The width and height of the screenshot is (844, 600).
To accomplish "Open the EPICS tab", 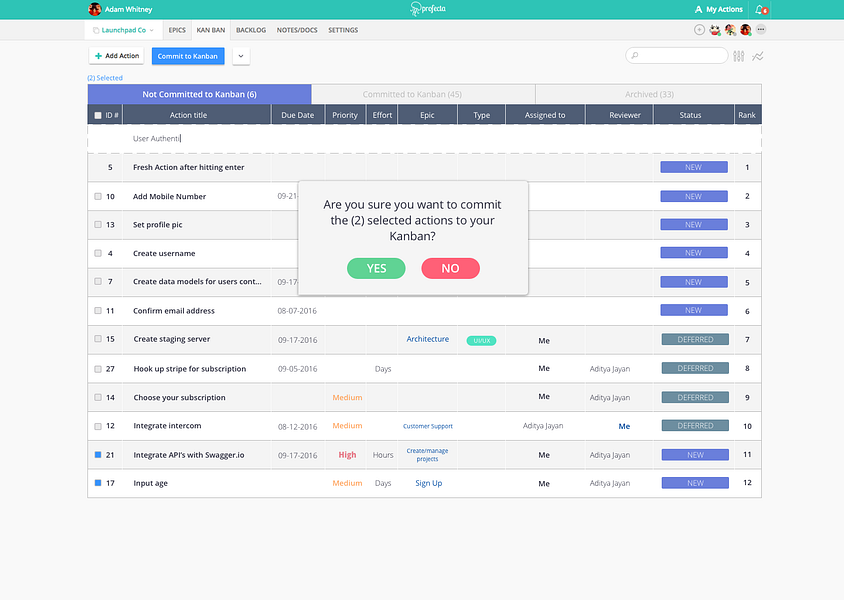I will [177, 30].
